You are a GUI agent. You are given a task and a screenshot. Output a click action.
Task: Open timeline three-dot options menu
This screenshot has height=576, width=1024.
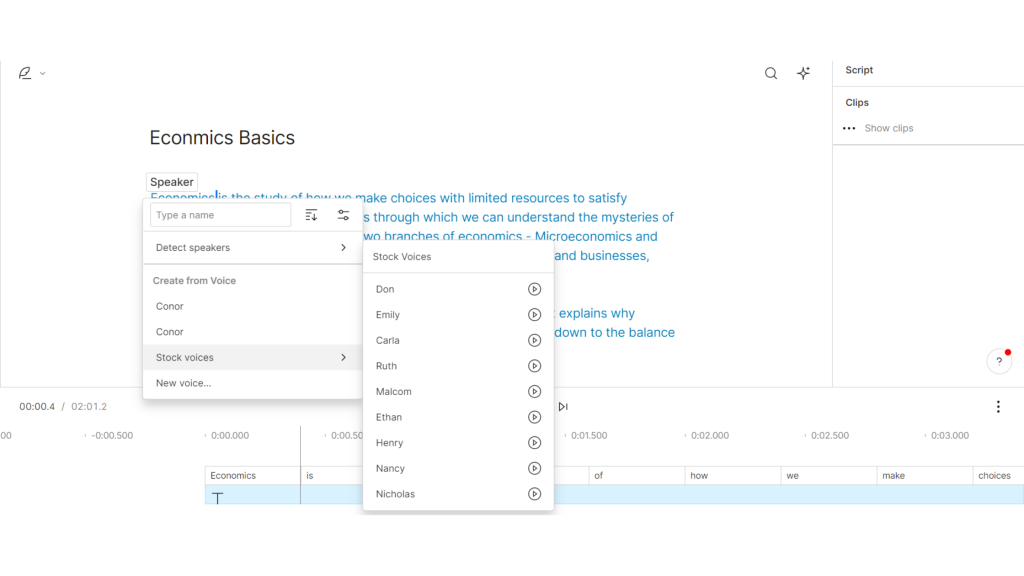click(997, 407)
